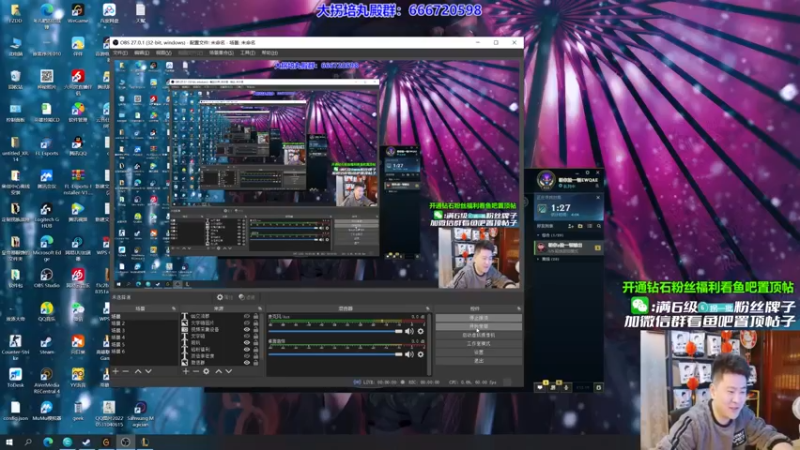
Task: Click the 开始录制 start recording button
Action: pyautogui.click(x=478, y=327)
